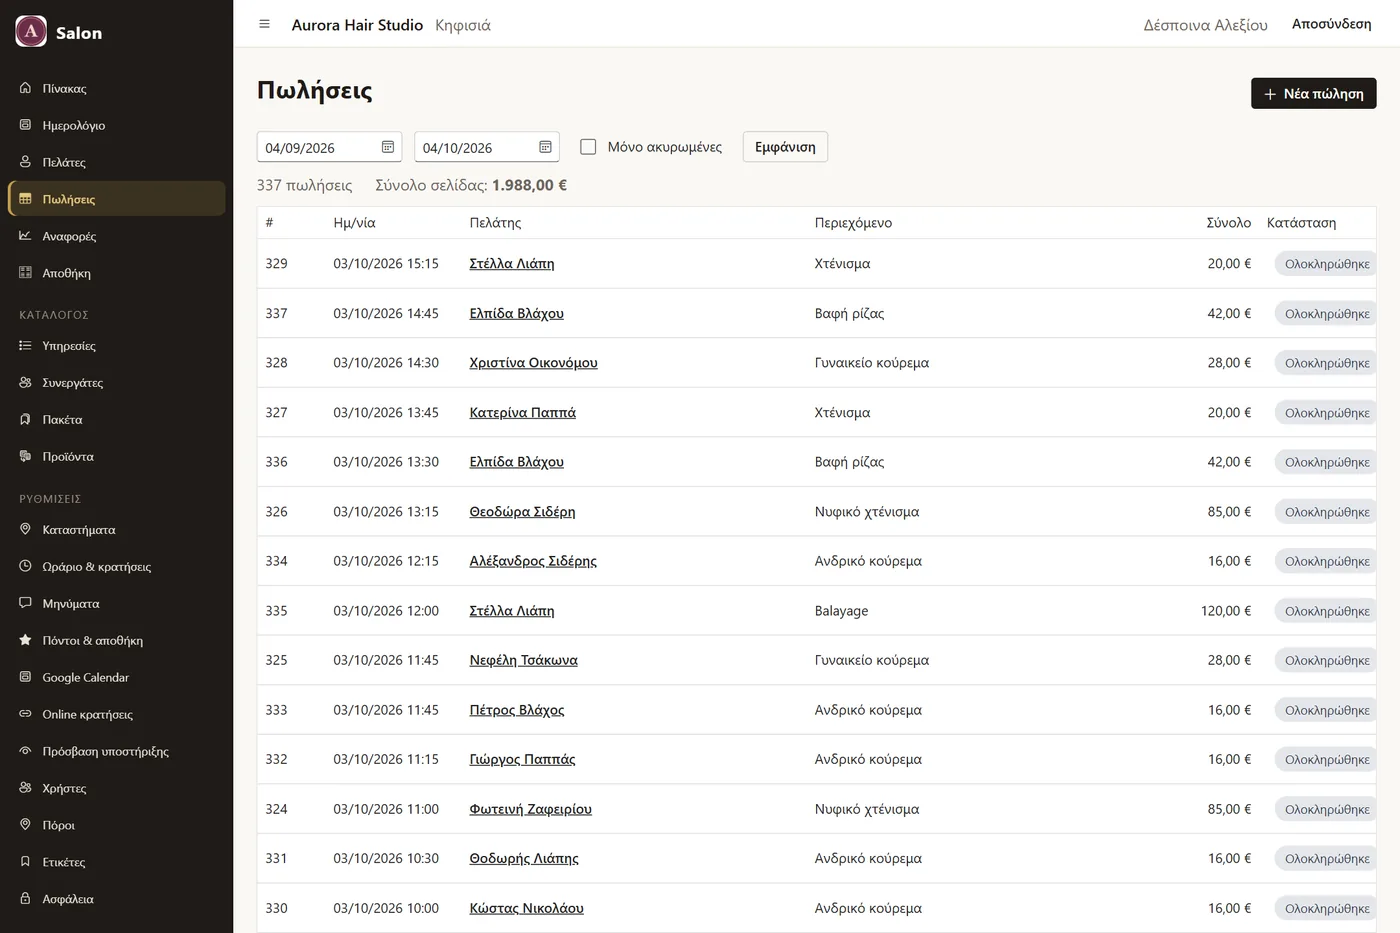Screen dimensions: 1400x933
Task: Click the Πελάτες person icon
Action: pyautogui.click(x=26, y=162)
